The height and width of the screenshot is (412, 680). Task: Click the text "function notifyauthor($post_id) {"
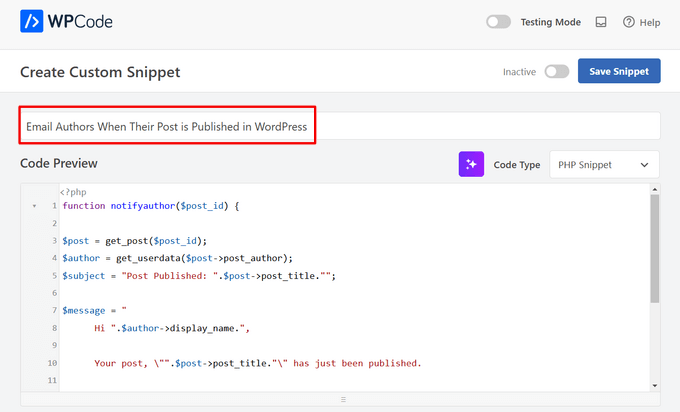[x=150, y=206]
